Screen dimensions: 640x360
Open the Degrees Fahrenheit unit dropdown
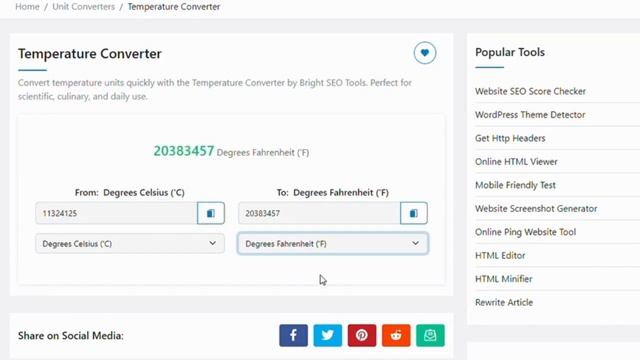333,244
